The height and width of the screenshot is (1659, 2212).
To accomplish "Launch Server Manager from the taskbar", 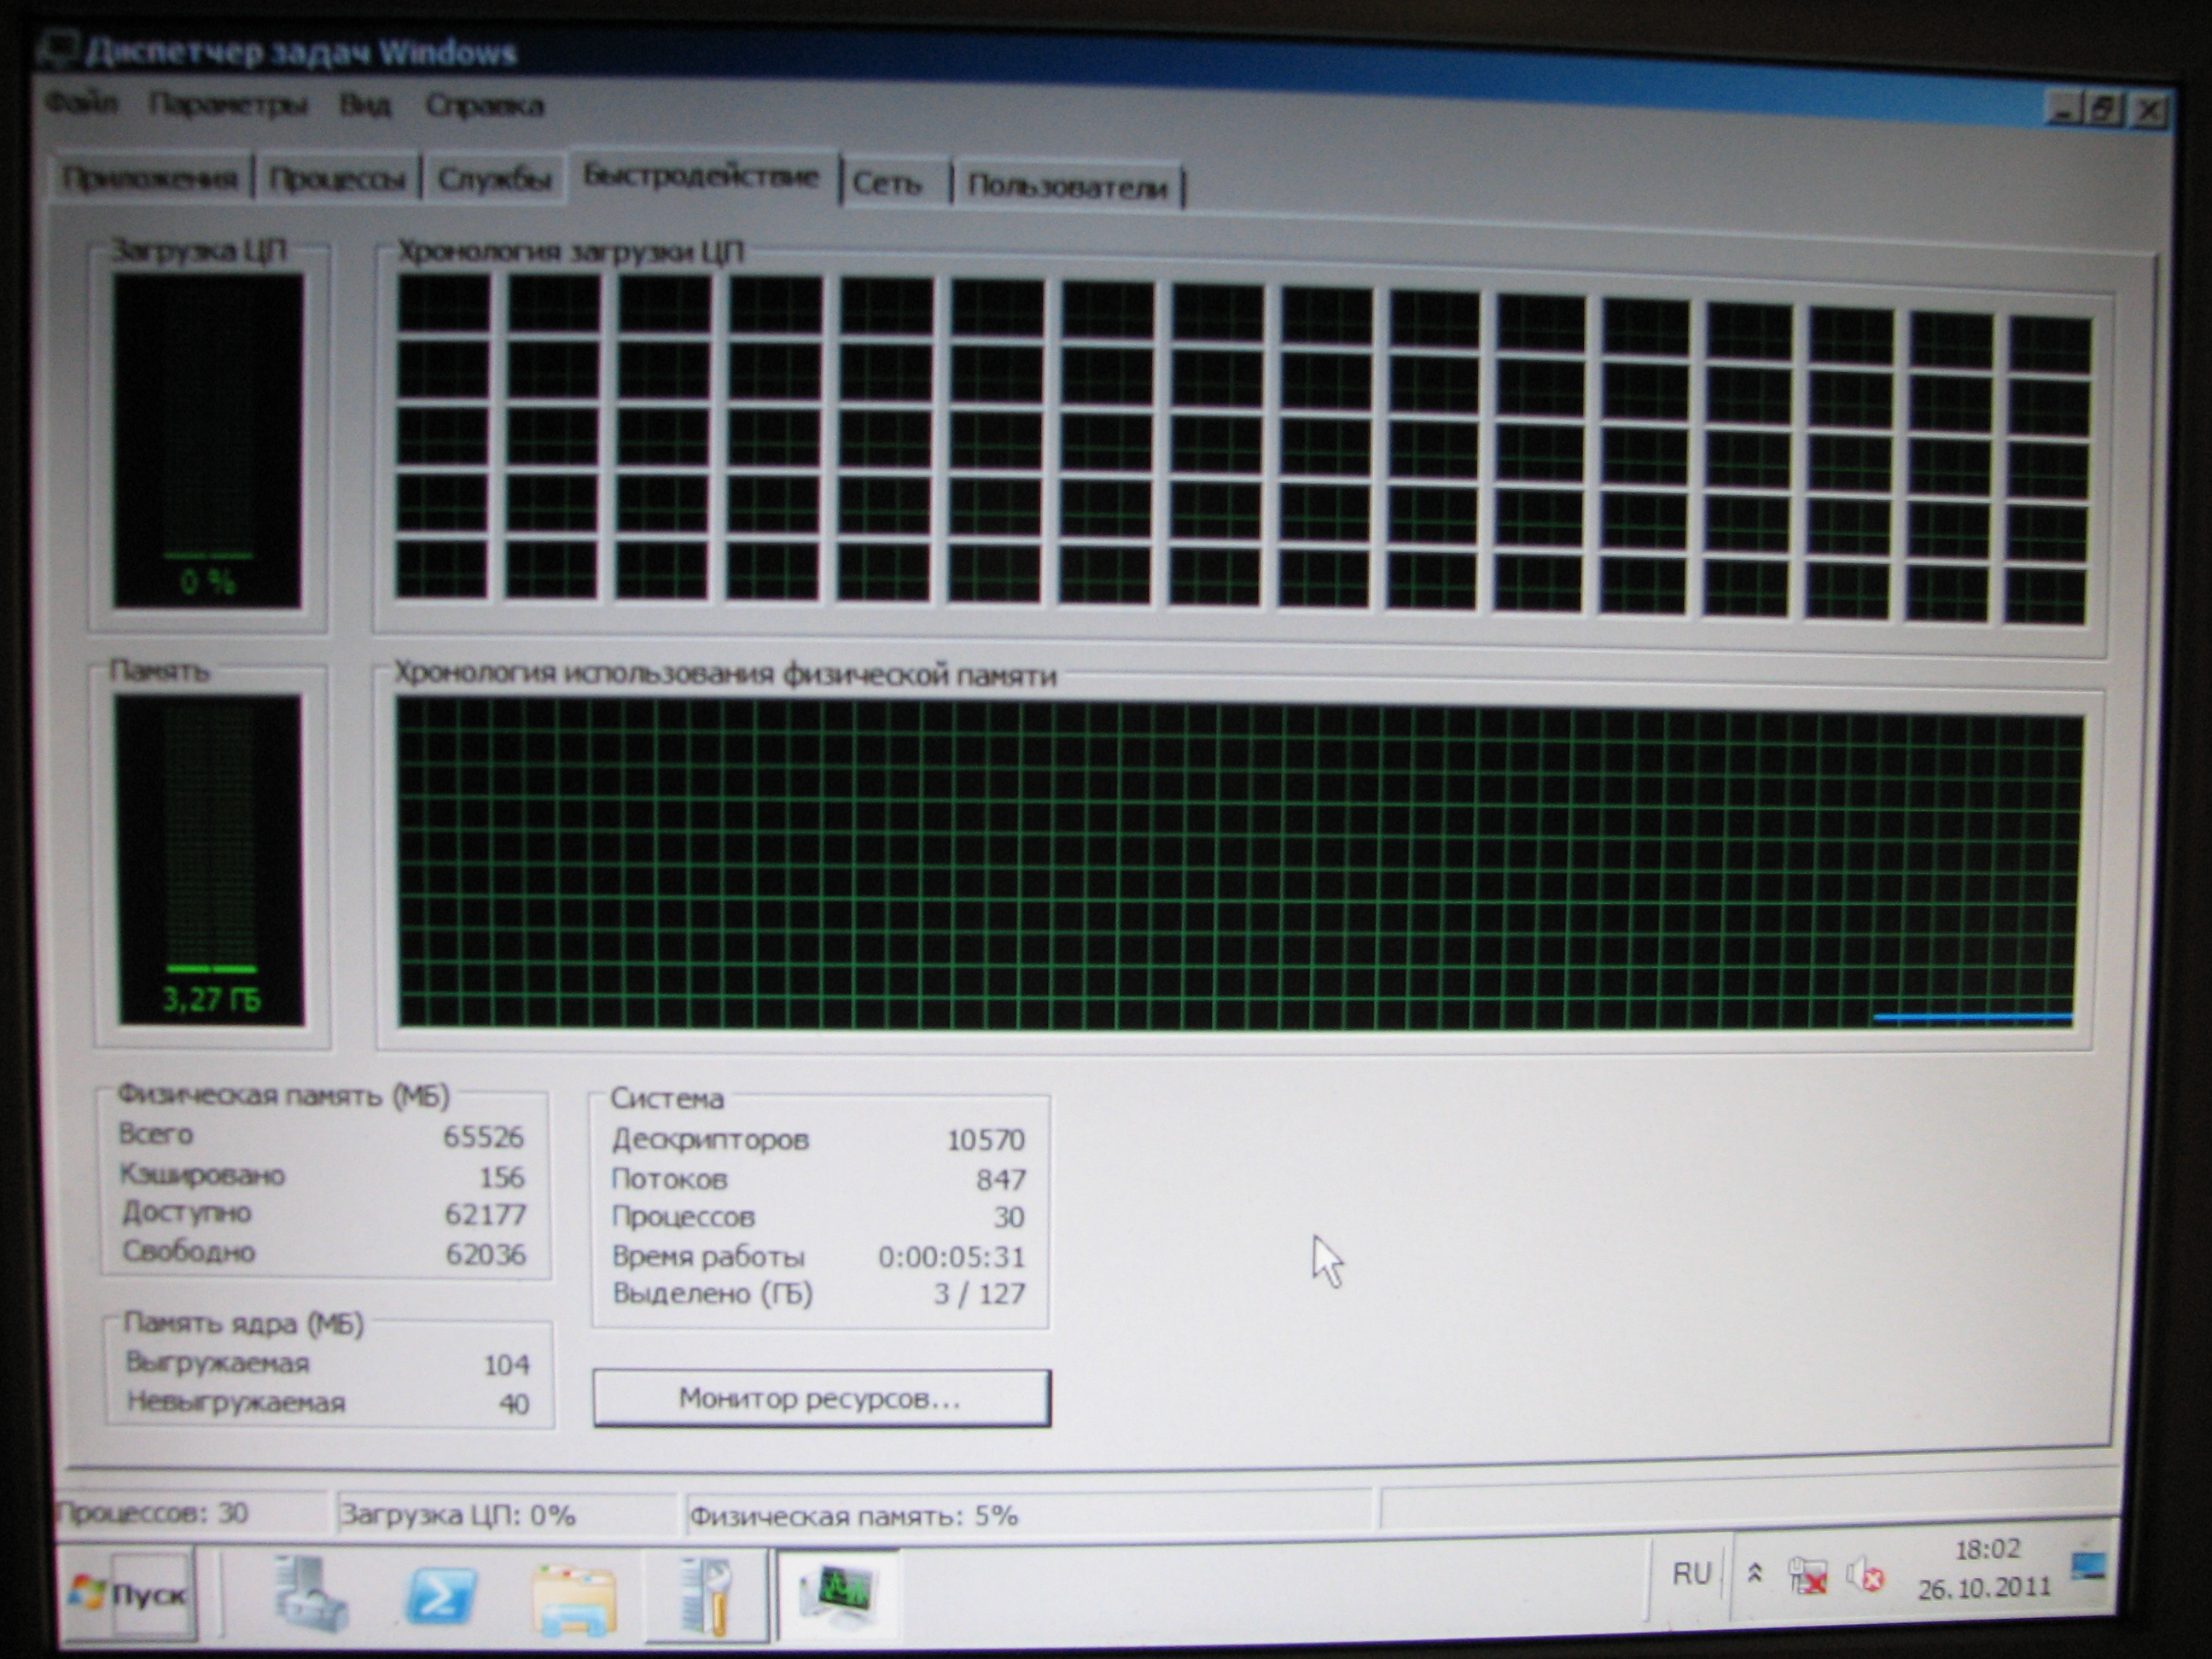I will tap(310, 1594).
